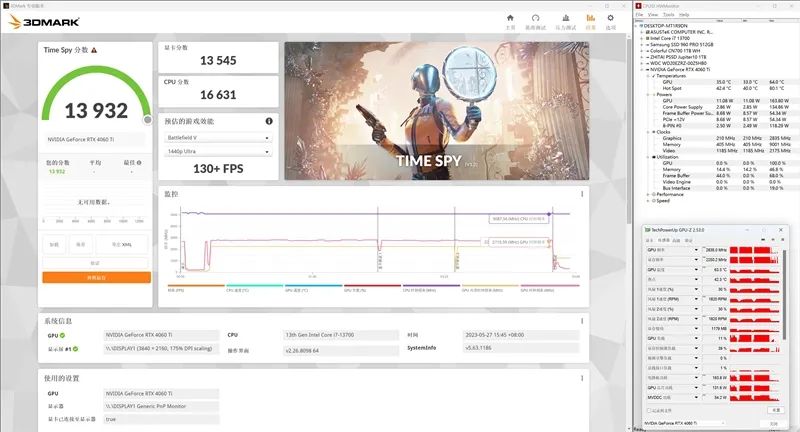Open the Tools menu in HWMonitor
Image resolution: width=800 pixels, height=432 pixels.
point(668,15)
